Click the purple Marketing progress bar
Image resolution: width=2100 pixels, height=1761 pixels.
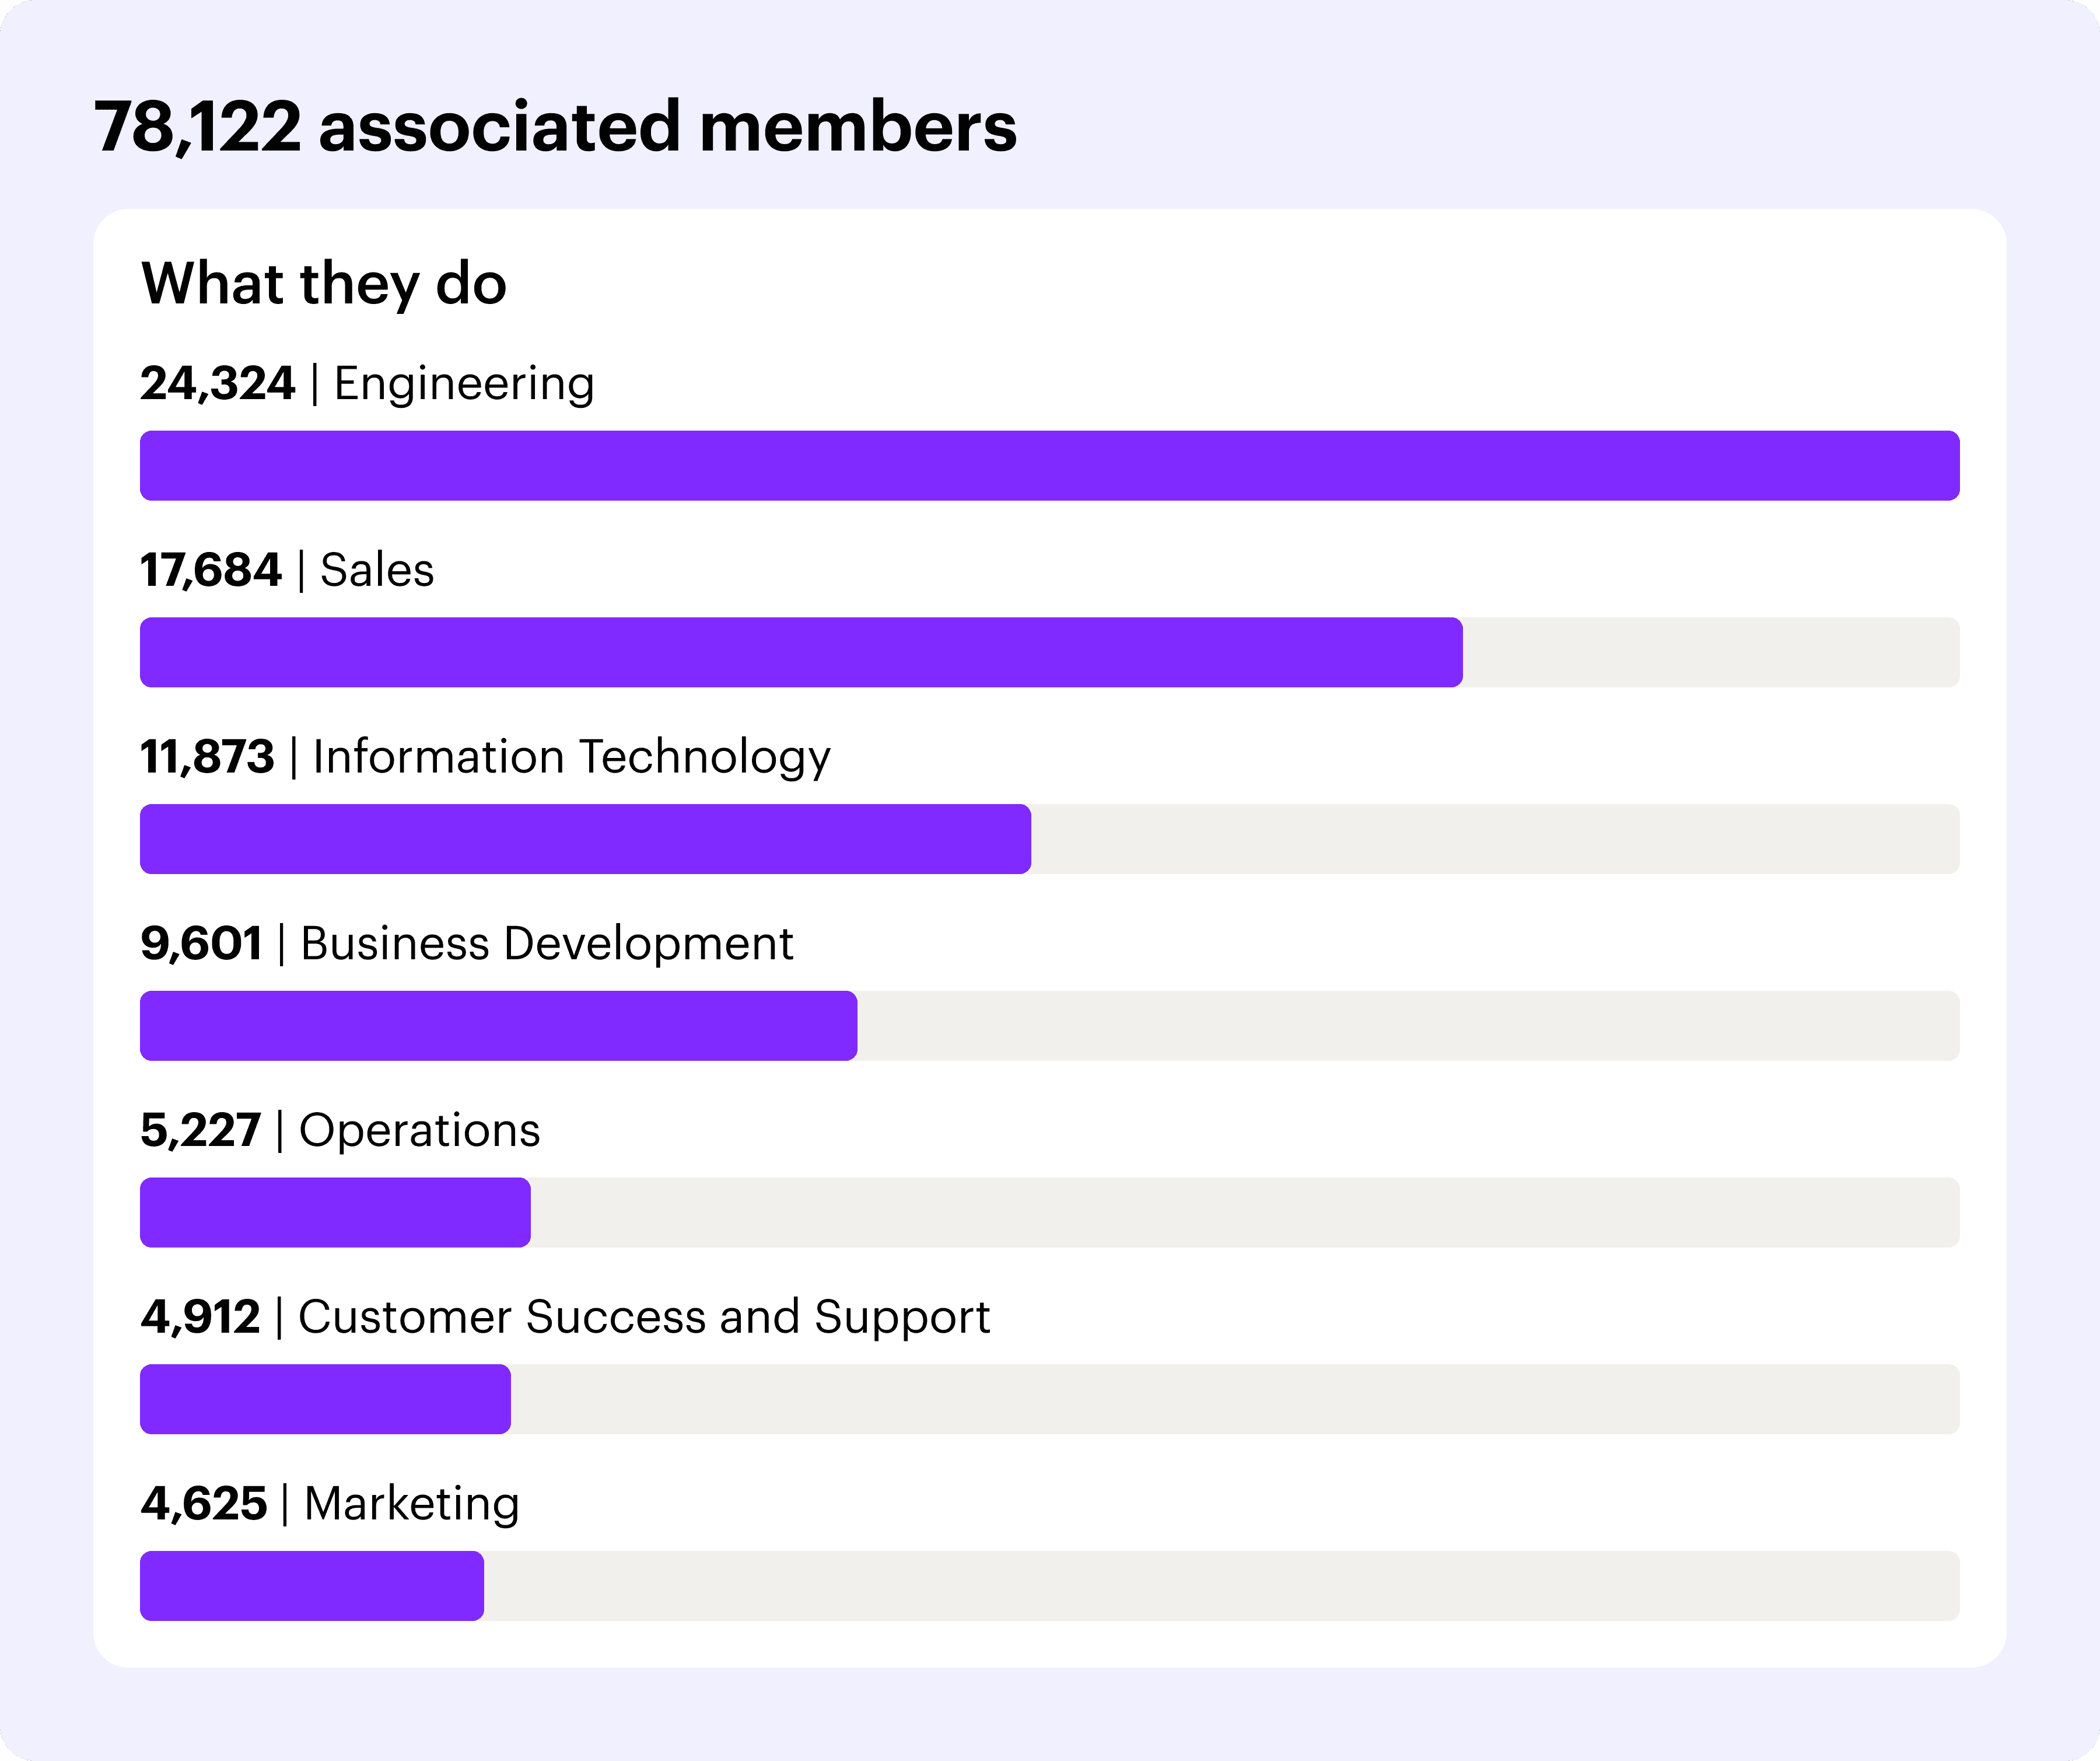tap(312, 1586)
